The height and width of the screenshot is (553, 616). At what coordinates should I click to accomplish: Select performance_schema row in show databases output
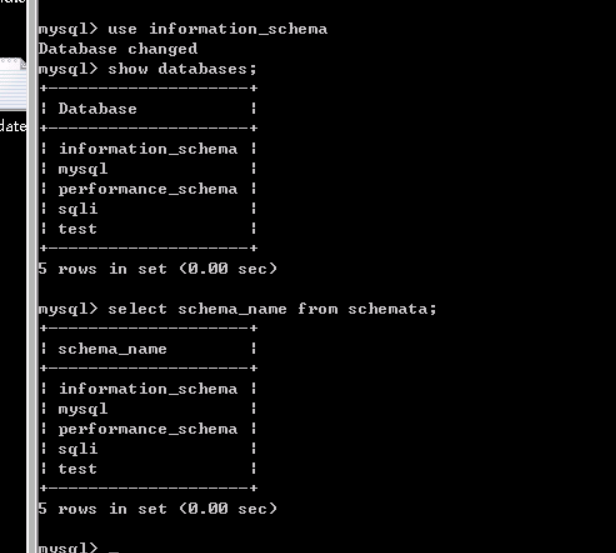pos(148,189)
